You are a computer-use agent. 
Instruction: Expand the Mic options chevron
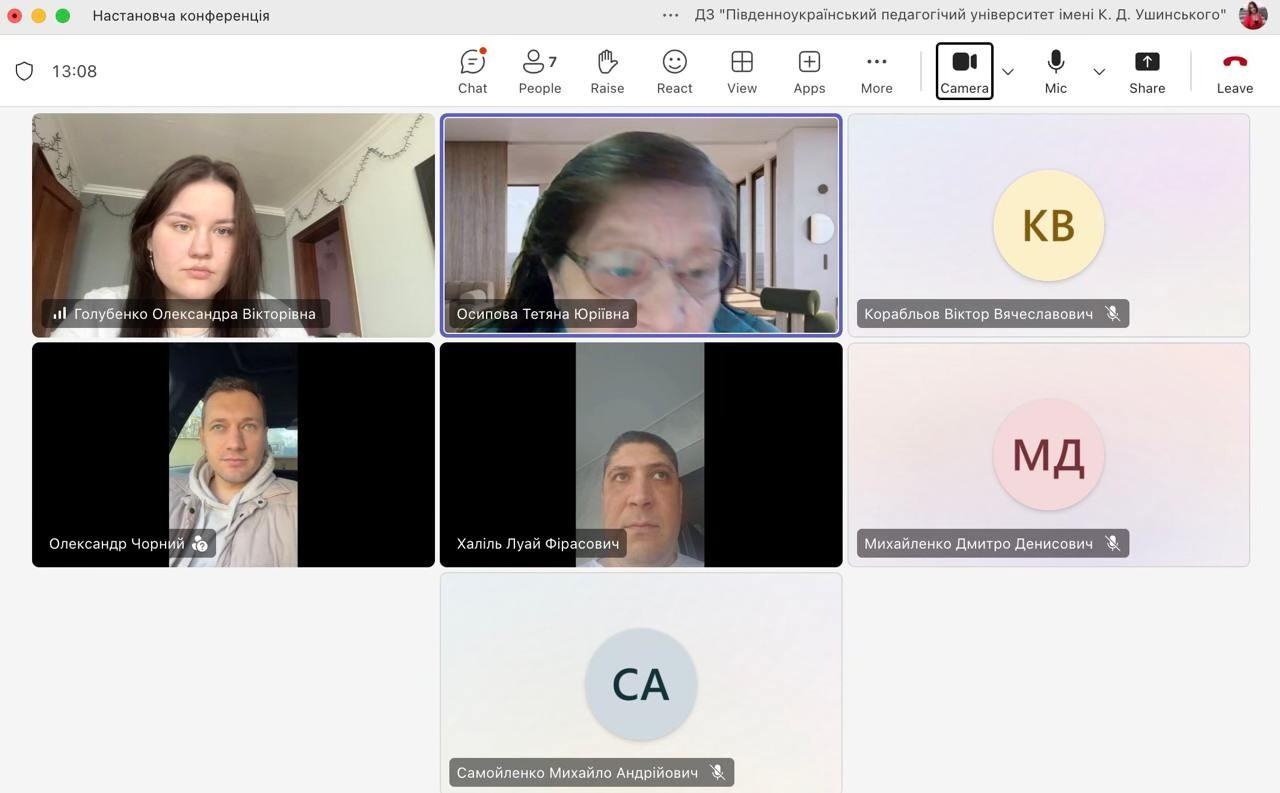1099,72
